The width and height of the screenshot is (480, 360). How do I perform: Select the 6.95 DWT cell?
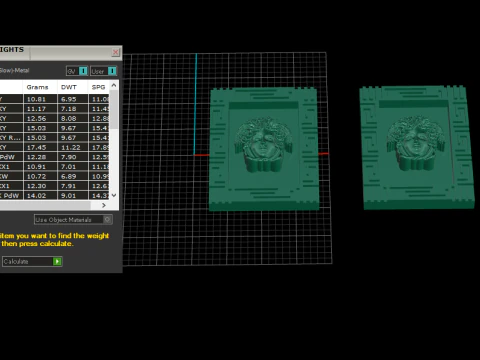[x=73, y=99]
